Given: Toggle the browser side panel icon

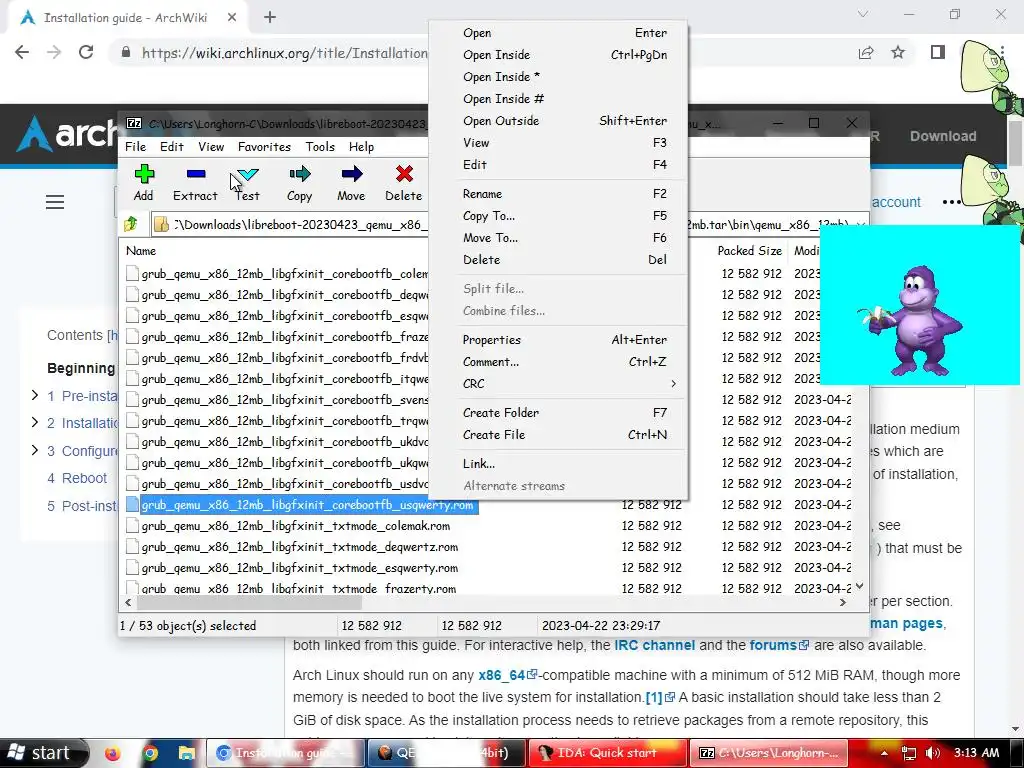Looking at the screenshot, I should pyautogui.click(x=938, y=52).
